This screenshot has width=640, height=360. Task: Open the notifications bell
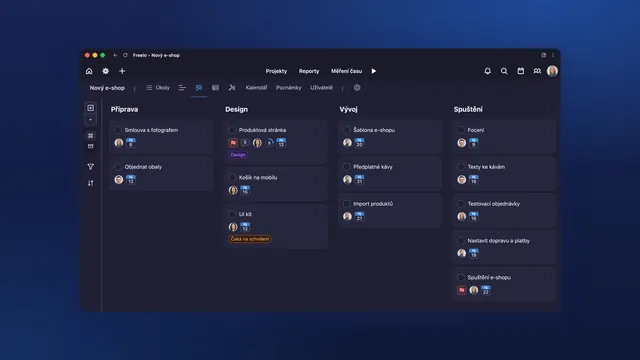click(x=487, y=71)
